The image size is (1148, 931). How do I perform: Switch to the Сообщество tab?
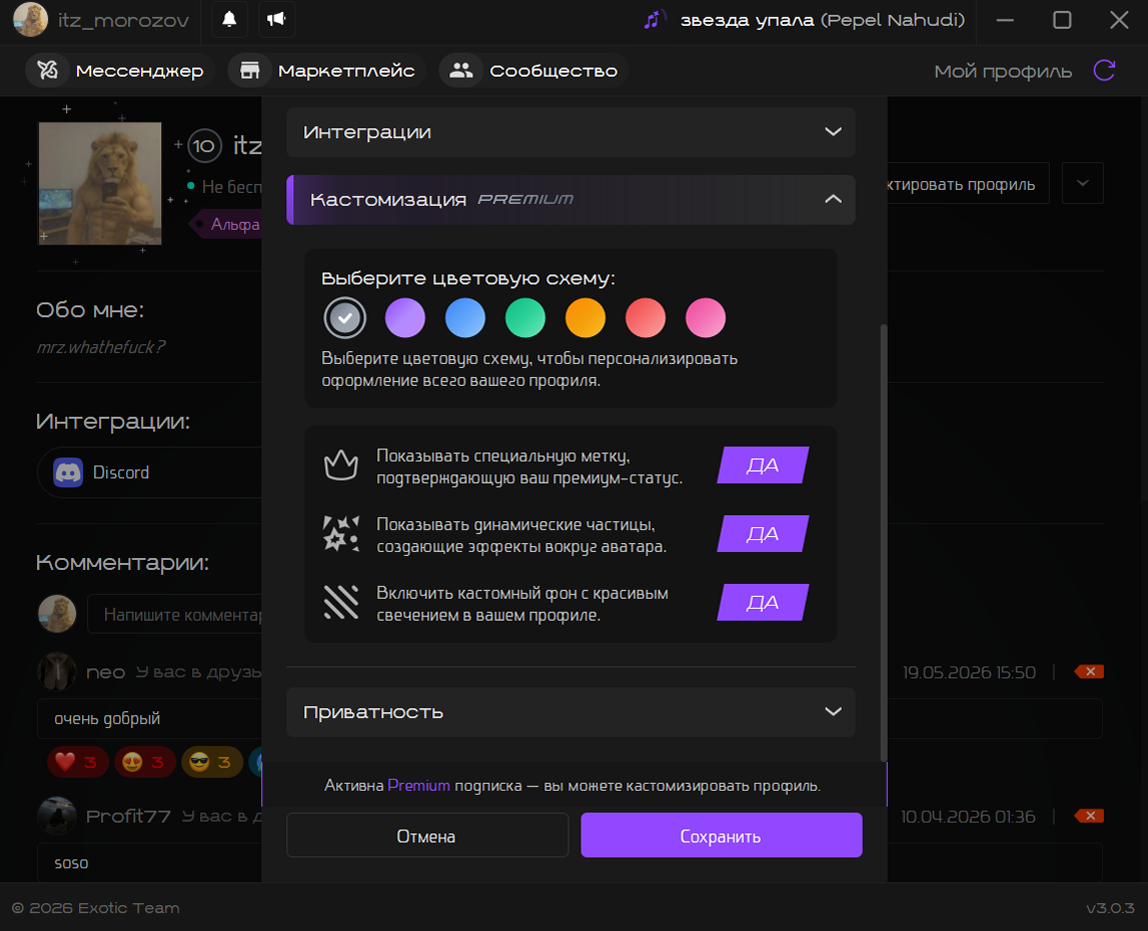point(534,70)
